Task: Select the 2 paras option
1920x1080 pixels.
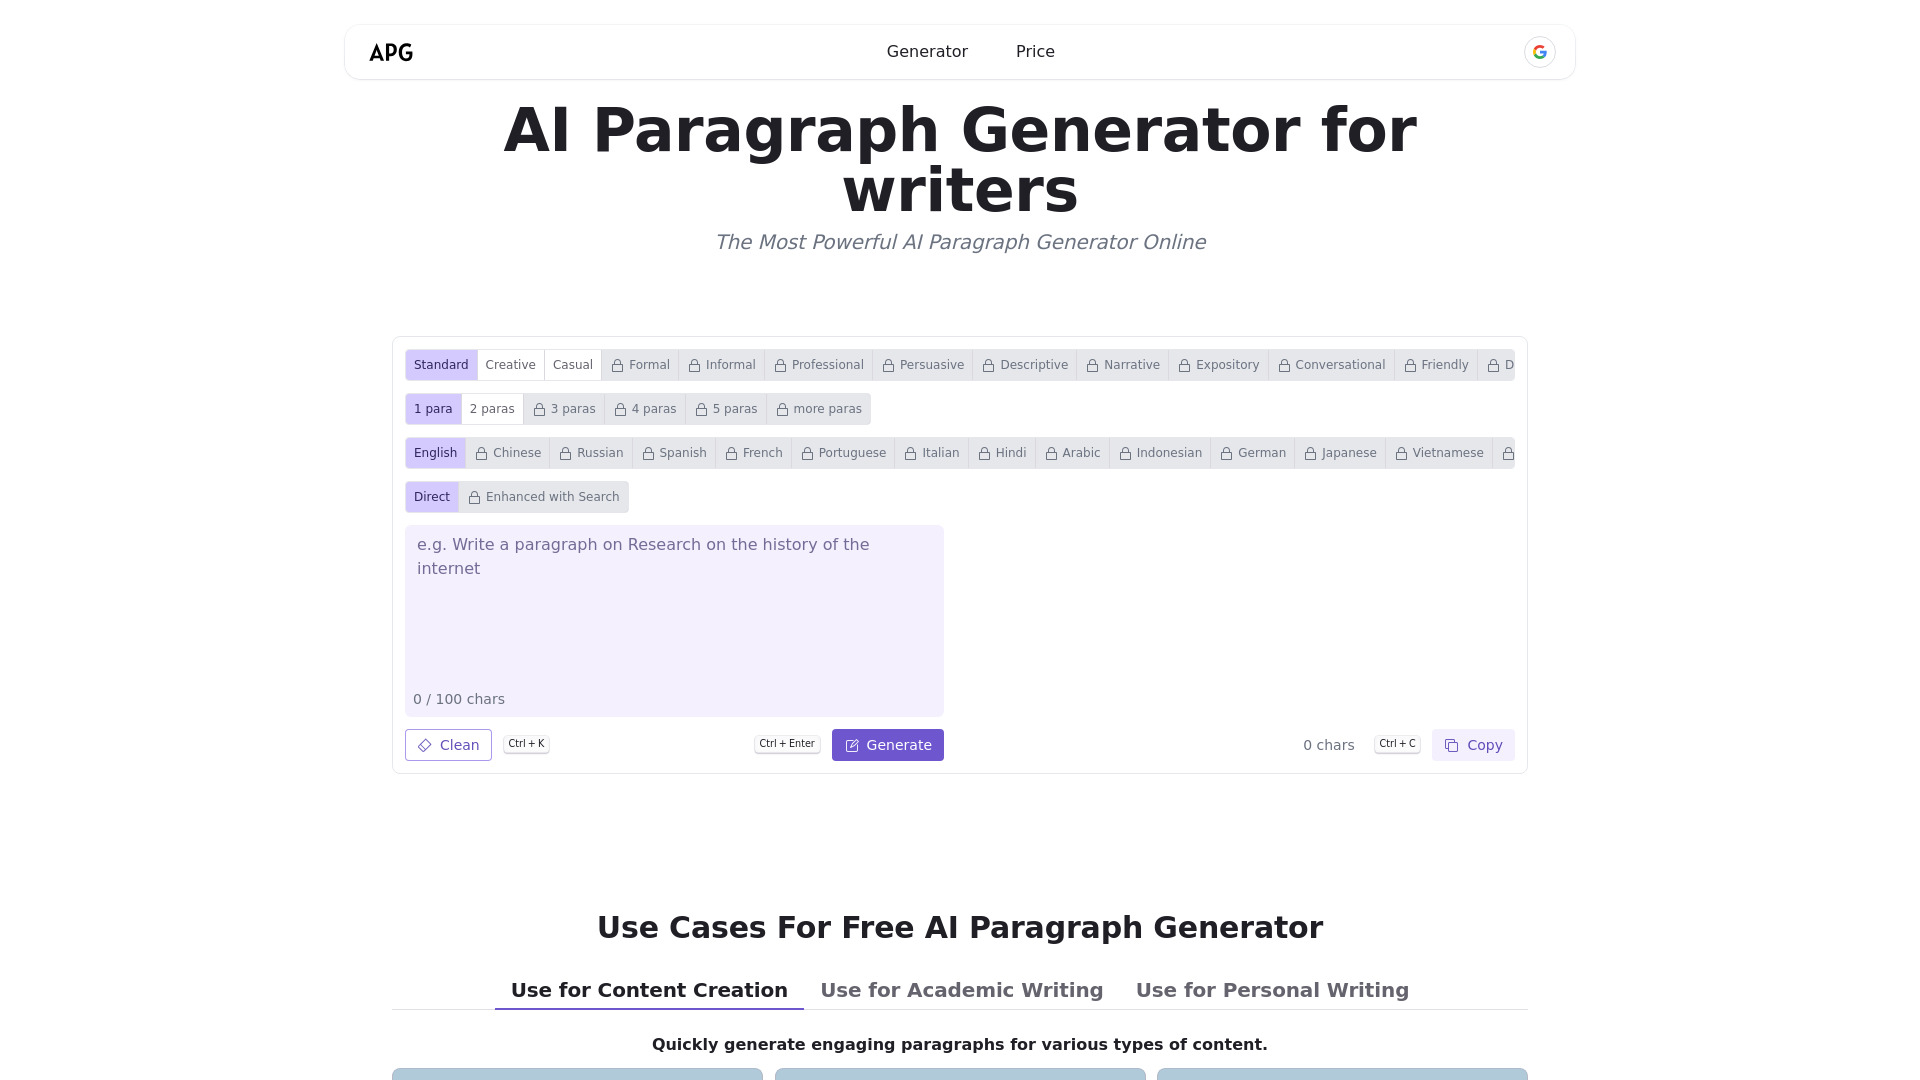Action: (x=492, y=409)
